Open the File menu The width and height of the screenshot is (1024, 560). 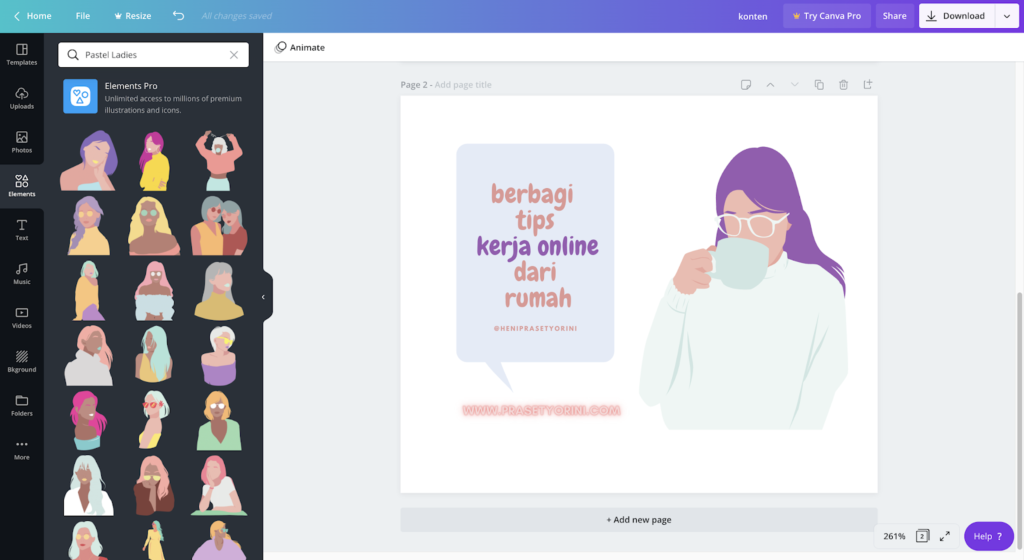click(x=83, y=16)
